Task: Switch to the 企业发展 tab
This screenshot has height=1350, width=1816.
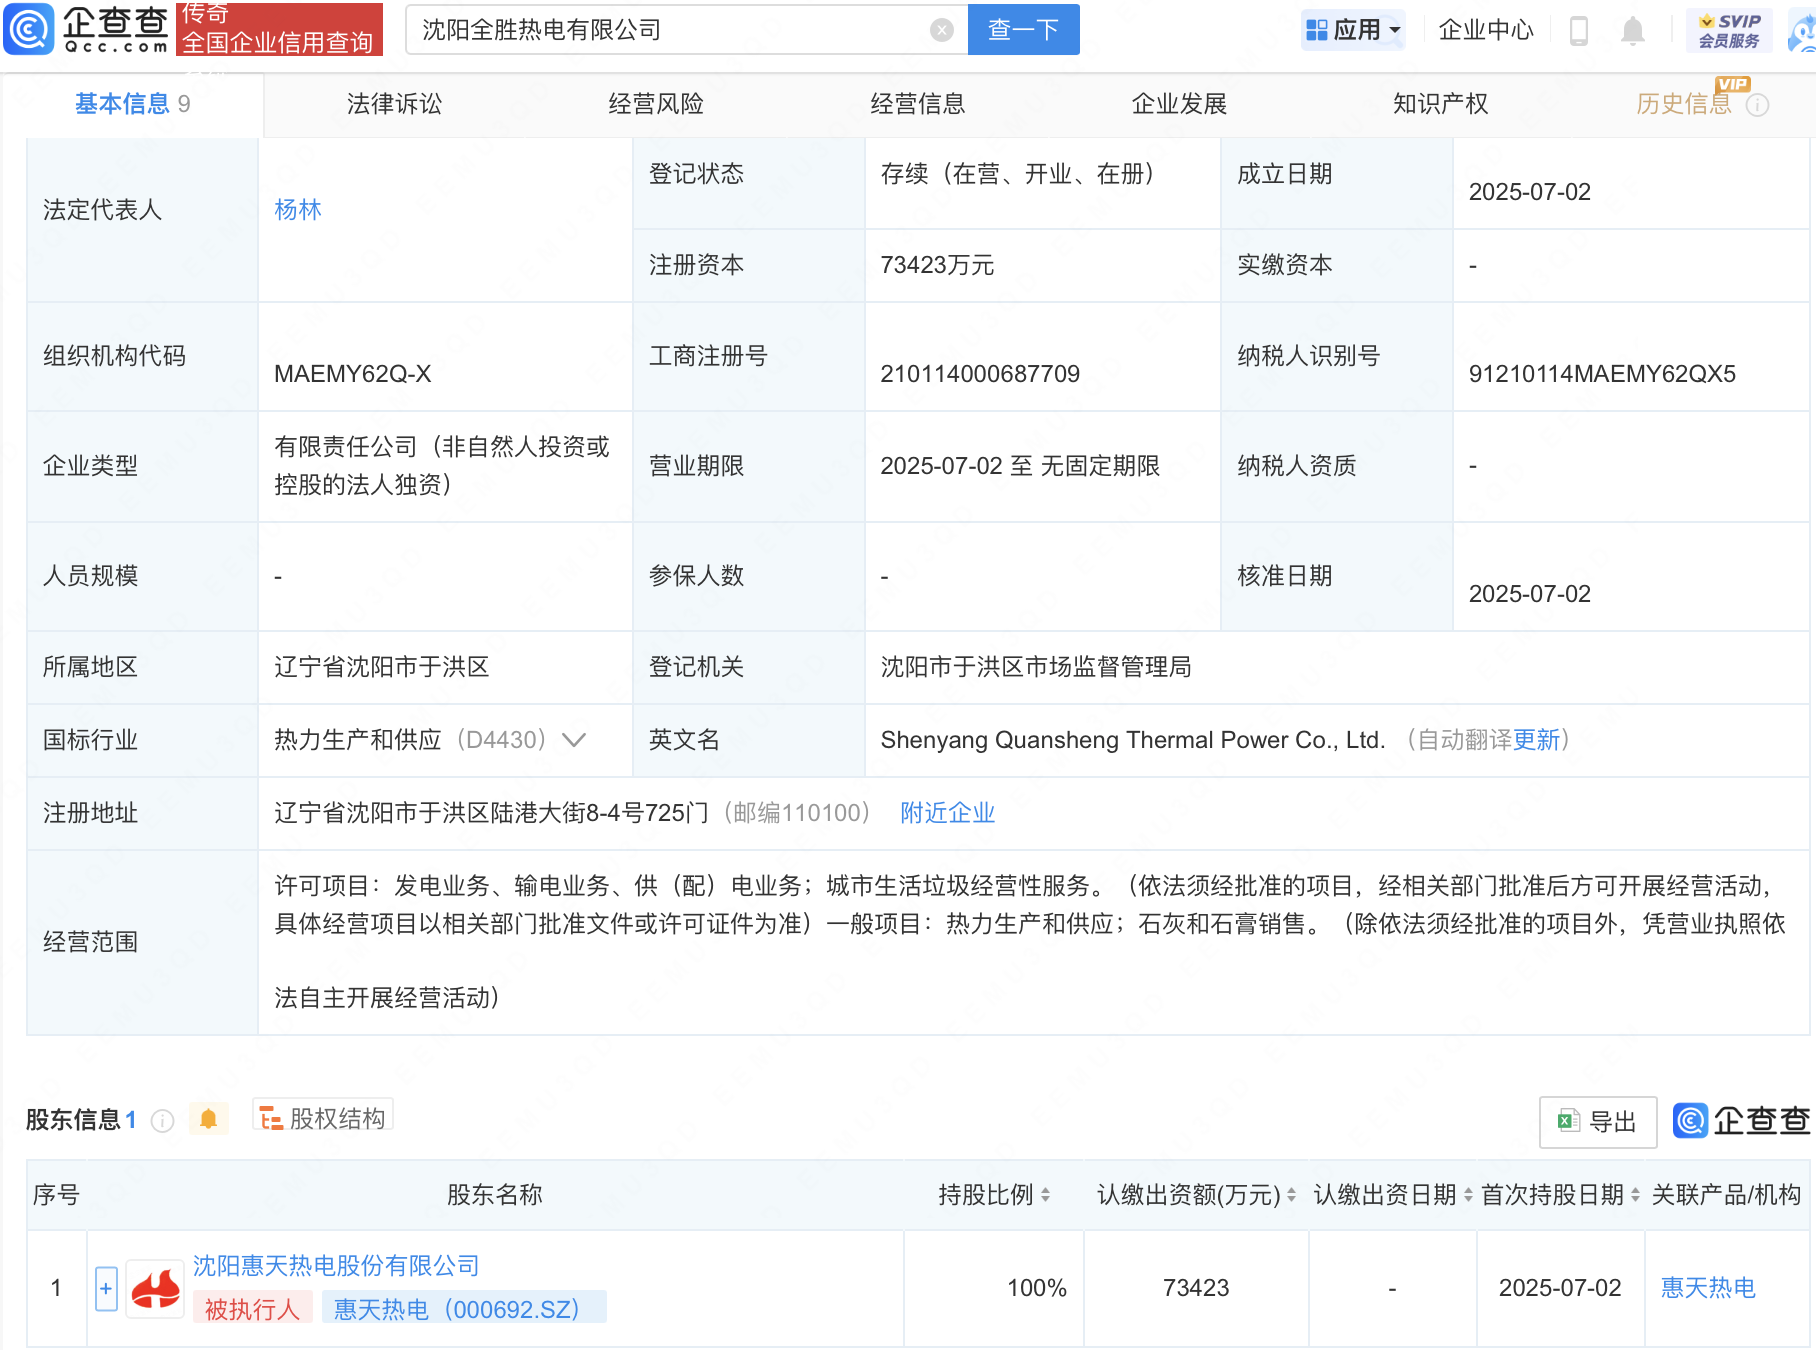Action: (x=1179, y=104)
